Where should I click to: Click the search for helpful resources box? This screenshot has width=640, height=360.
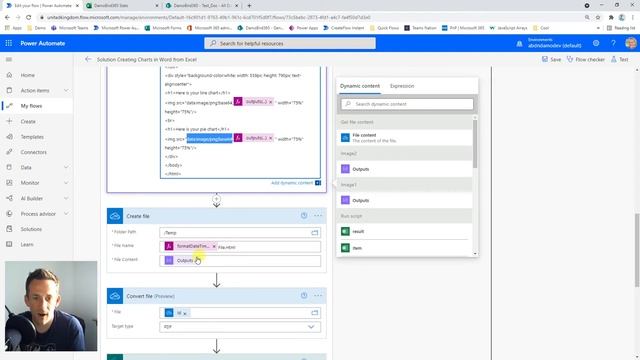(x=290, y=43)
